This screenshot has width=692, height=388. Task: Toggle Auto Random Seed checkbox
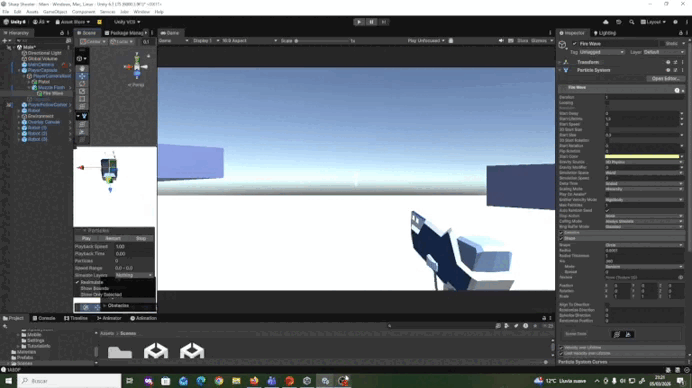(x=607, y=211)
